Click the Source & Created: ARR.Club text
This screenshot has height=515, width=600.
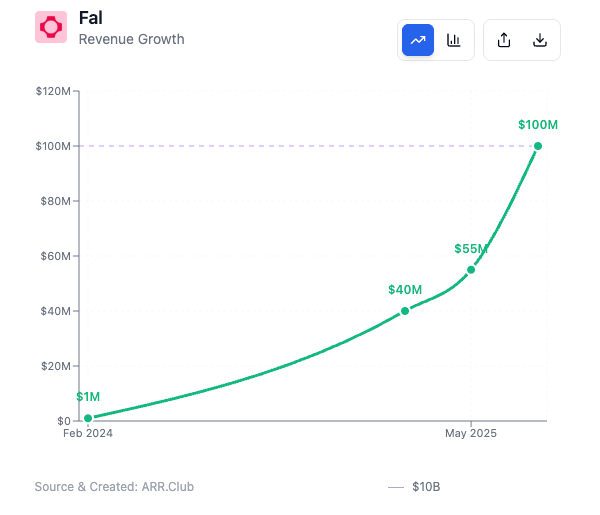(114, 487)
